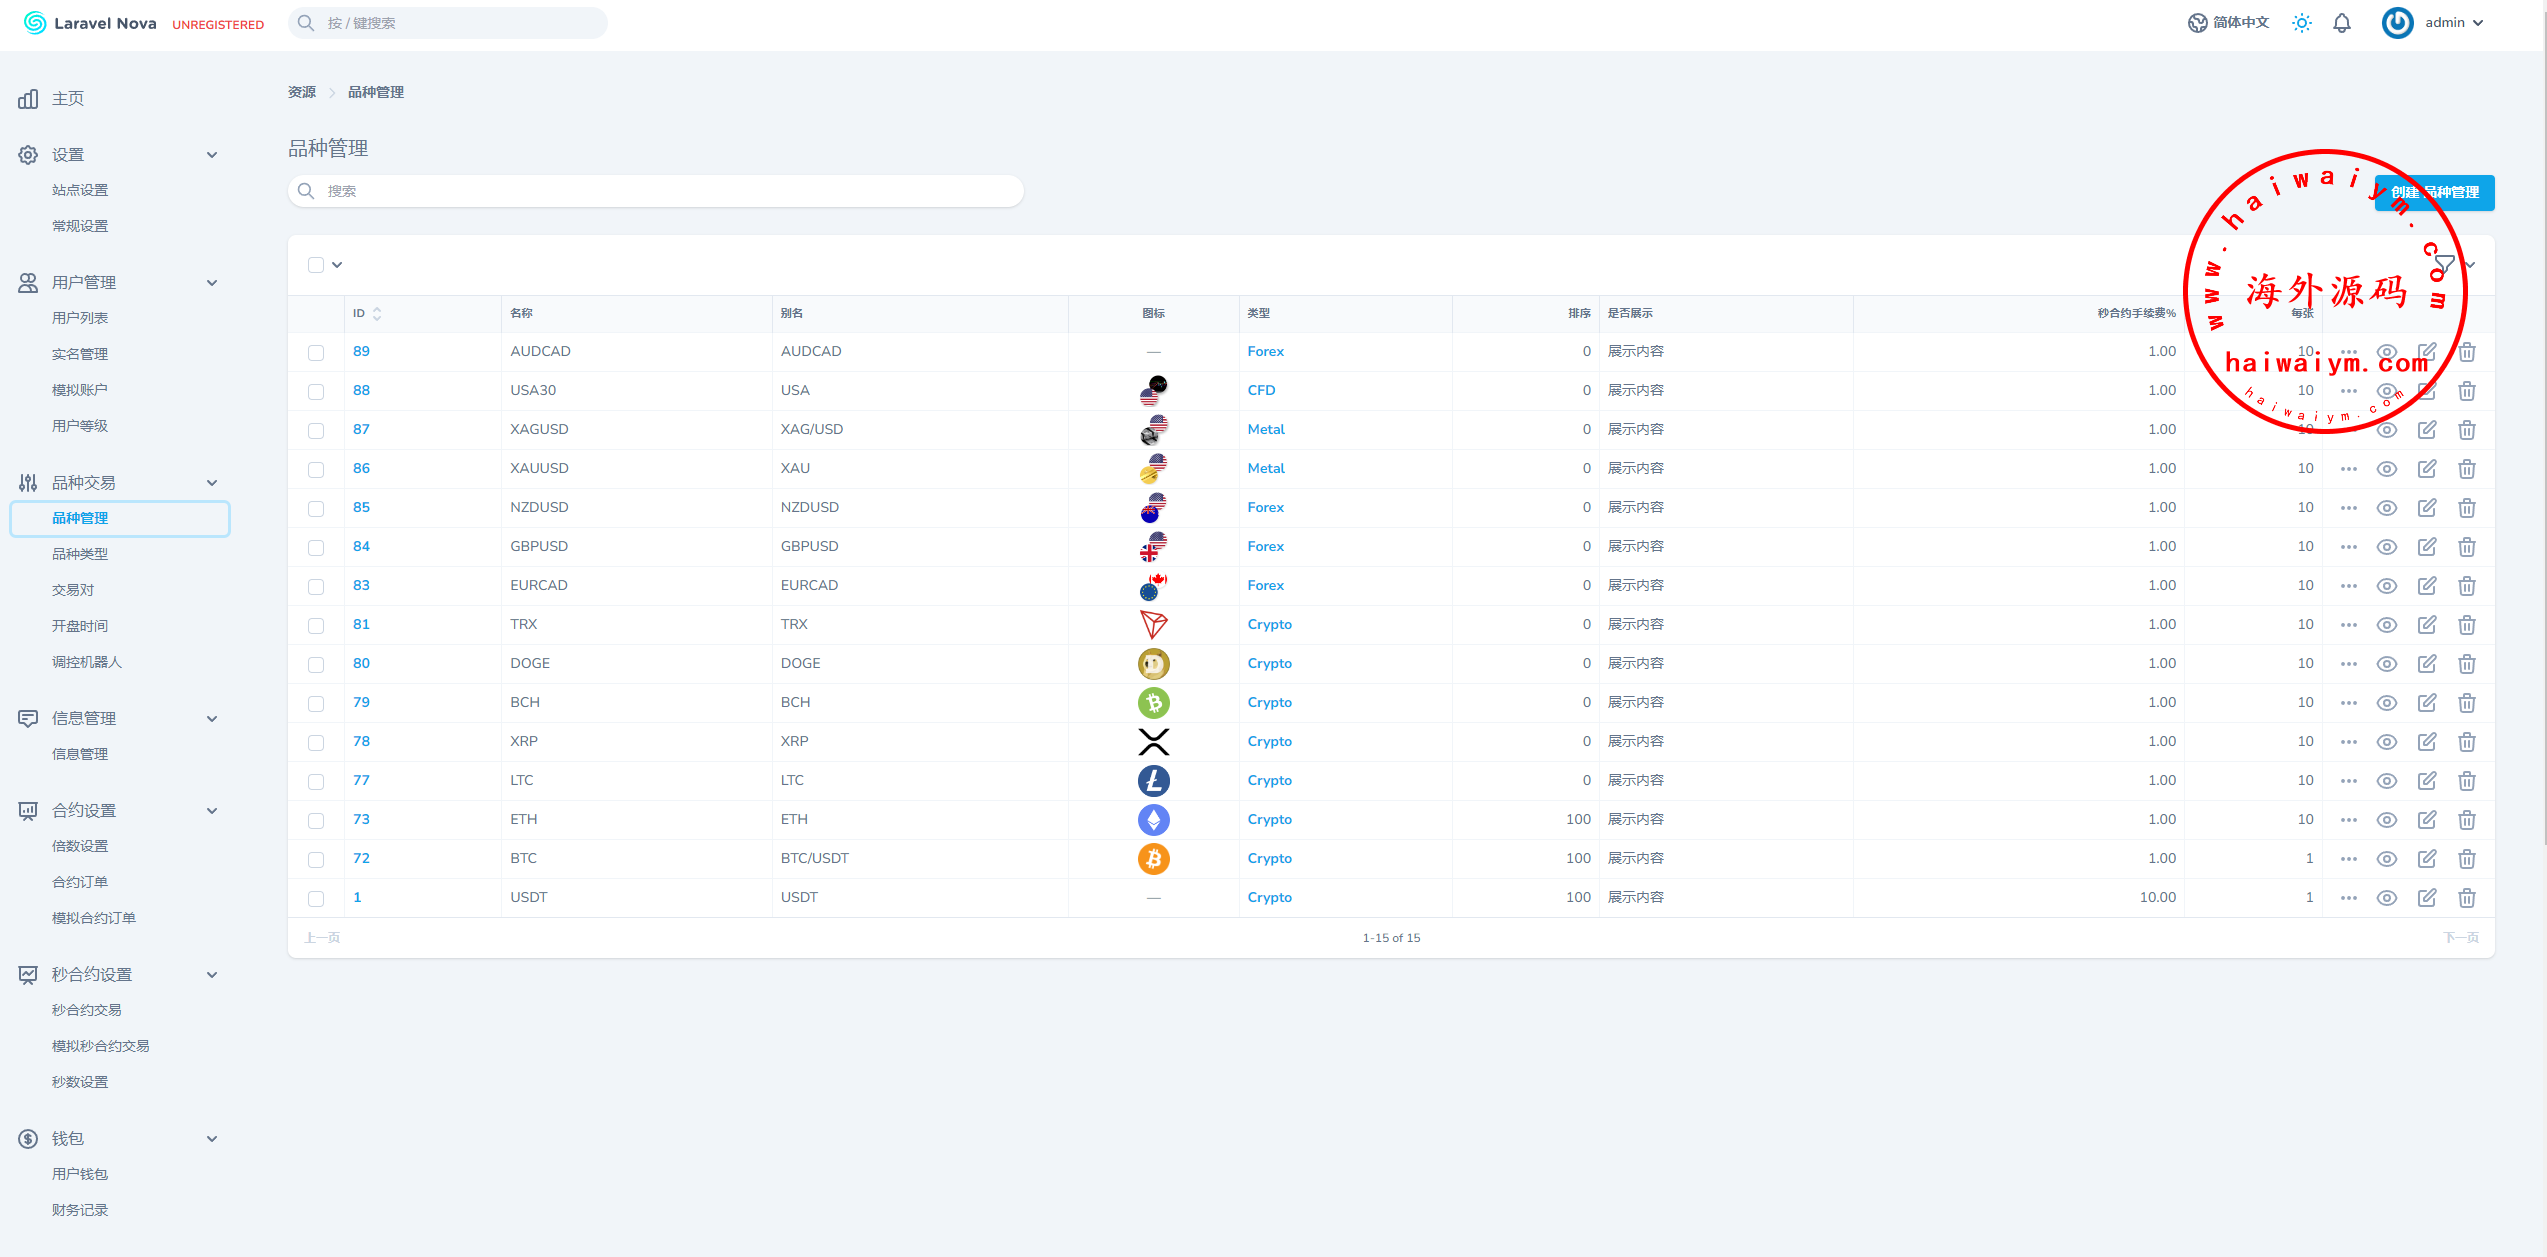
Task: Check the checkbox for AUDCAD row
Action: pos(316,352)
